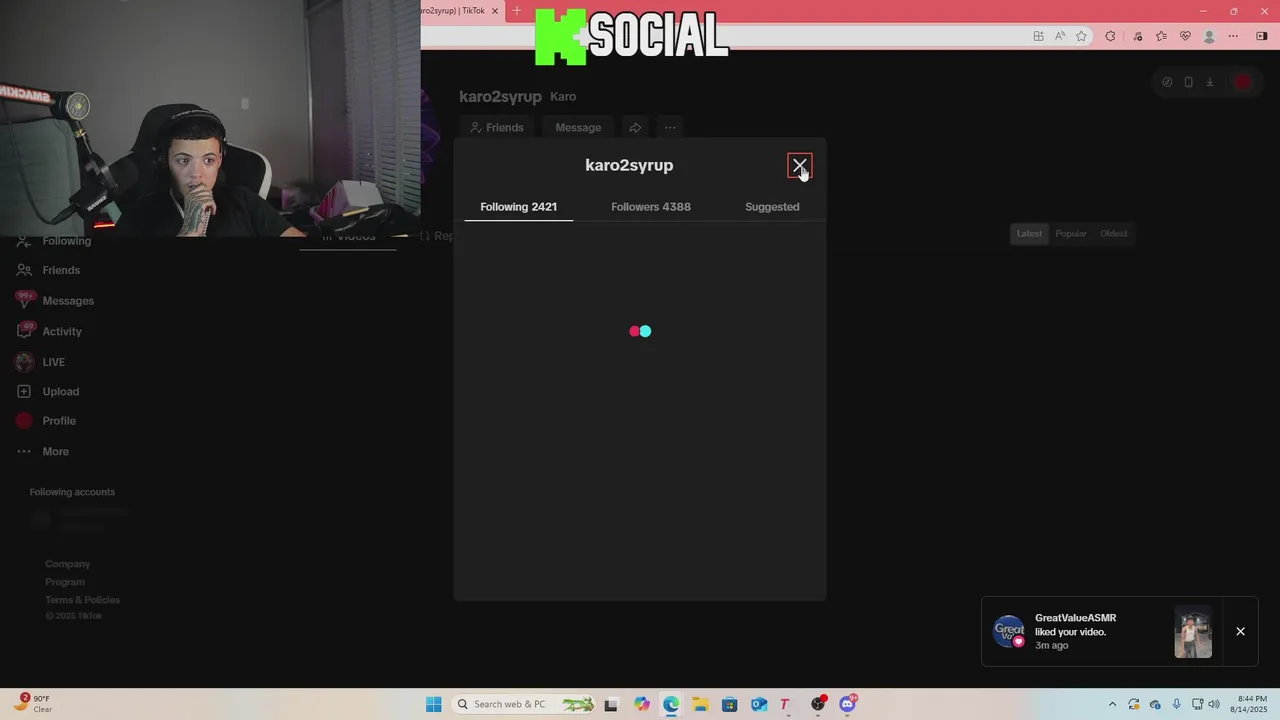
Task: Add page to favorites with star icon
Action: tap(1081, 36)
